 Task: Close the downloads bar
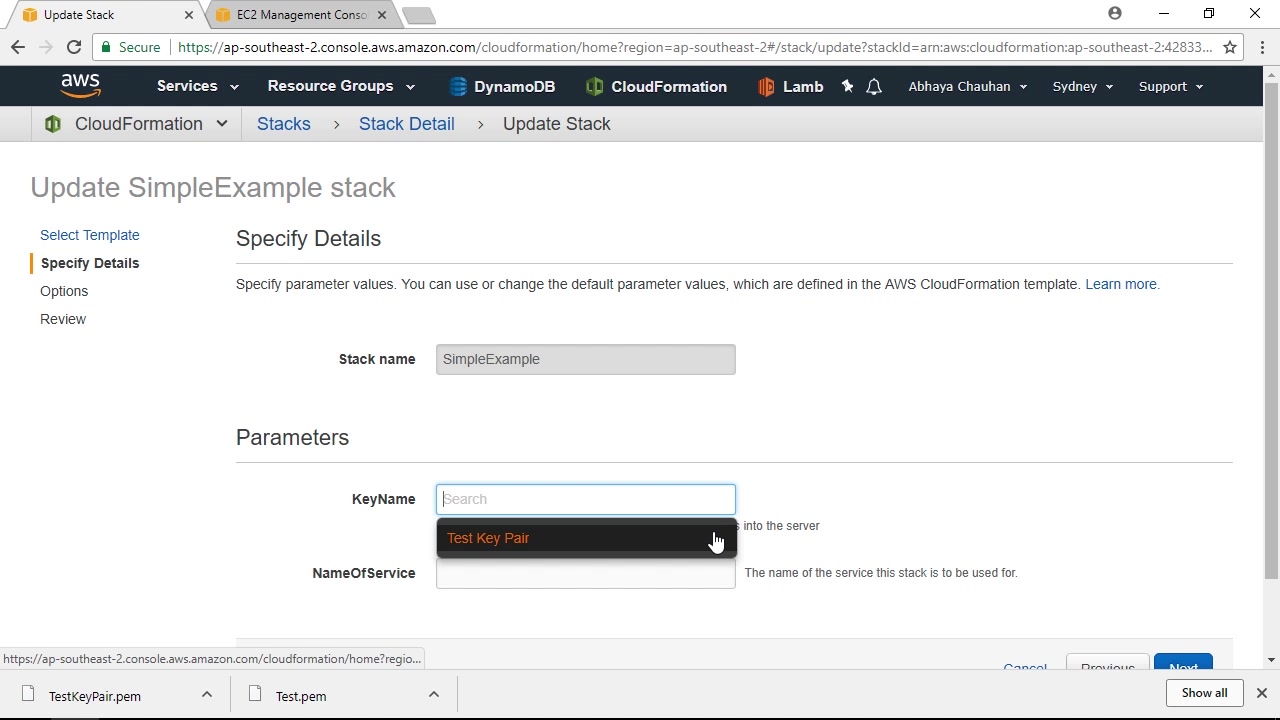tap(1262, 693)
